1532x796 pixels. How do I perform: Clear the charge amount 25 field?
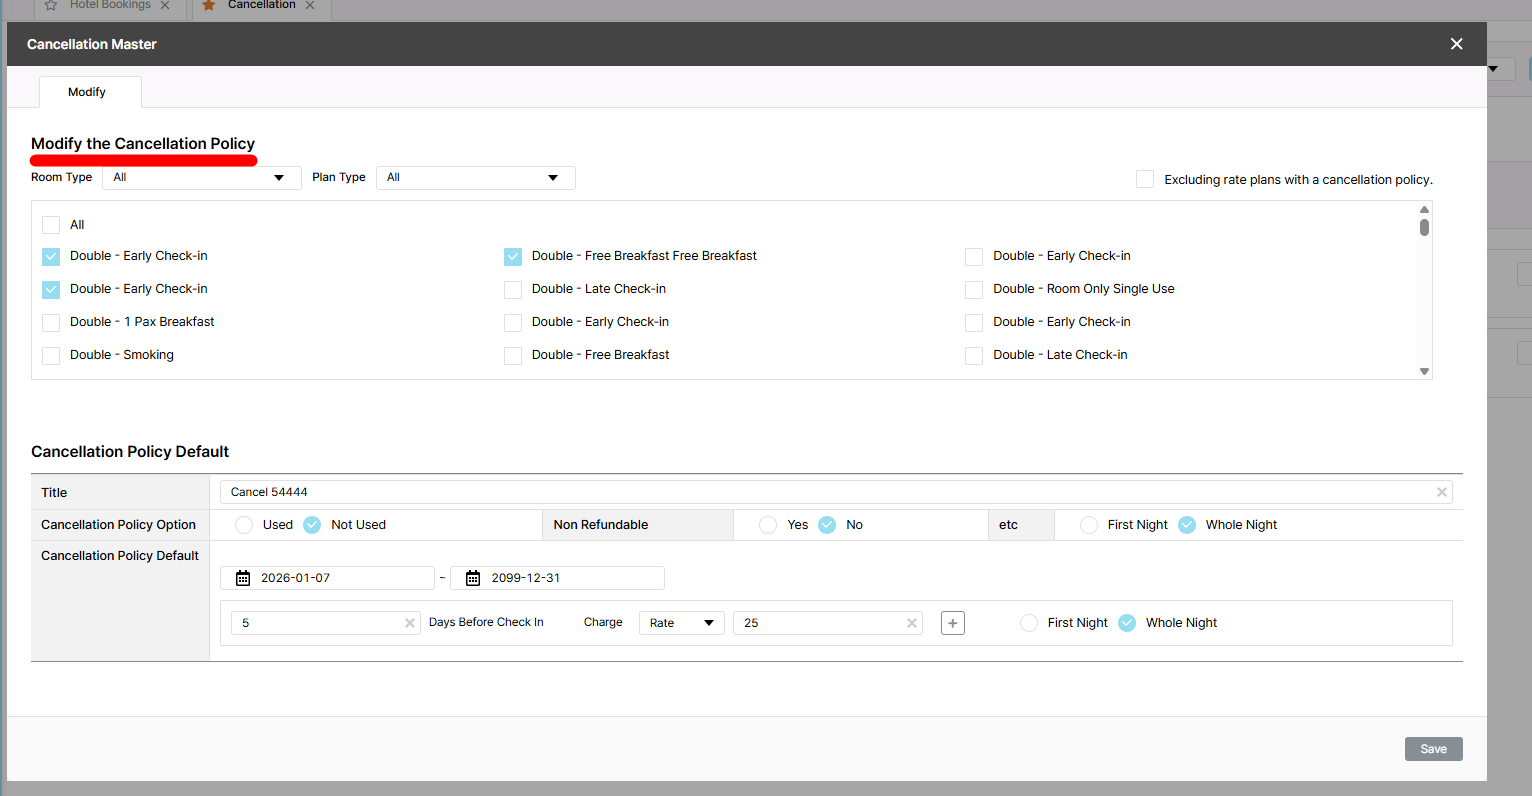(x=911, y=623)
